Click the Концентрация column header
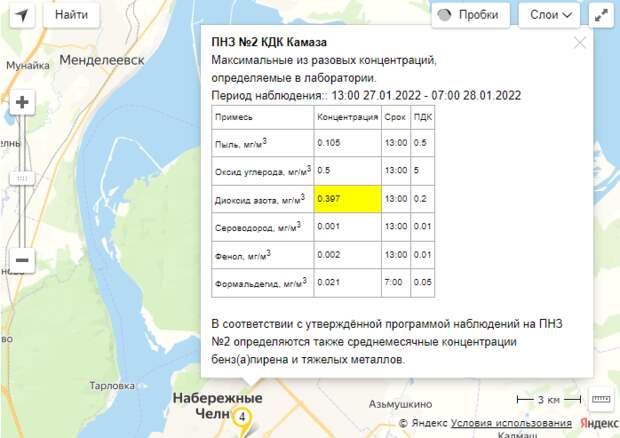 point(348,117)
